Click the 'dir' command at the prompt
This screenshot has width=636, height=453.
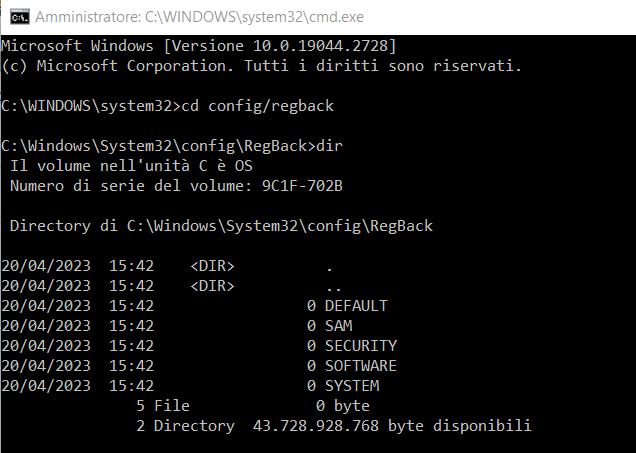coord(329,146)
